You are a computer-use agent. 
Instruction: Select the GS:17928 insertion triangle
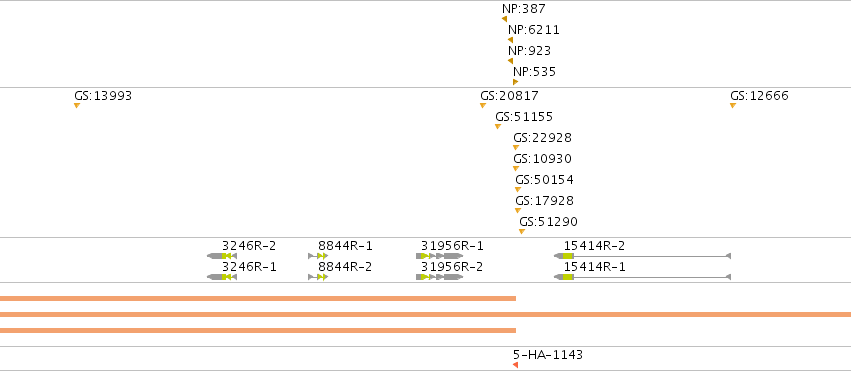(518, 210)
